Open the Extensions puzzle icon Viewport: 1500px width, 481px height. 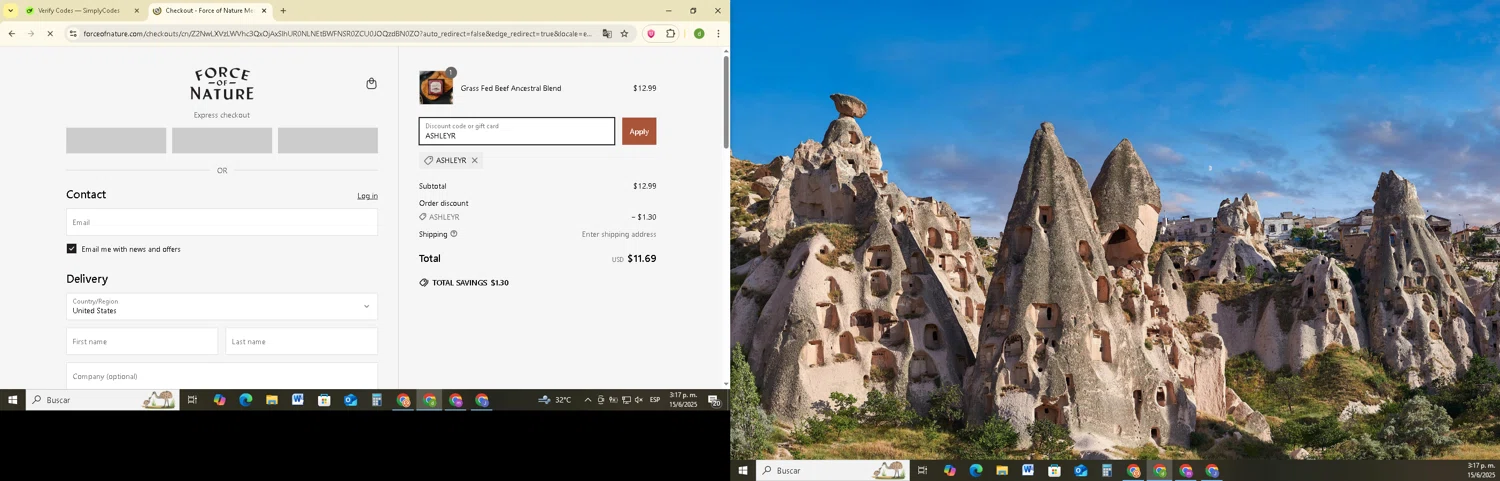click(671, 34)
